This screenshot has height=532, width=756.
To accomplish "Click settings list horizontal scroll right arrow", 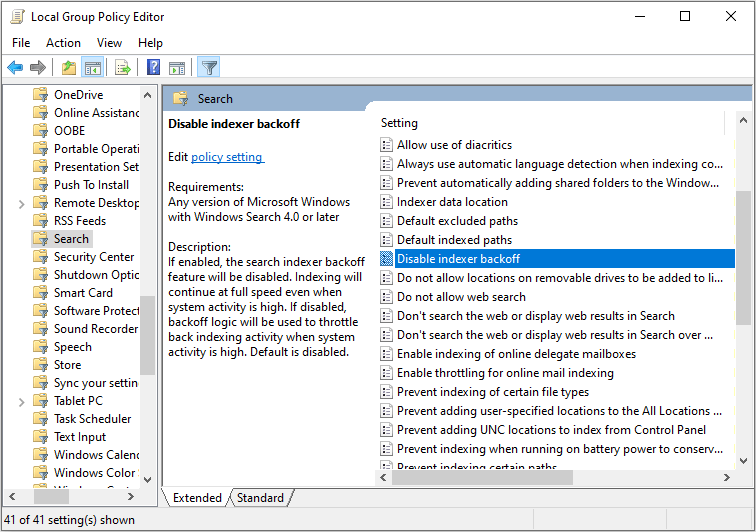I will [727, 477].
